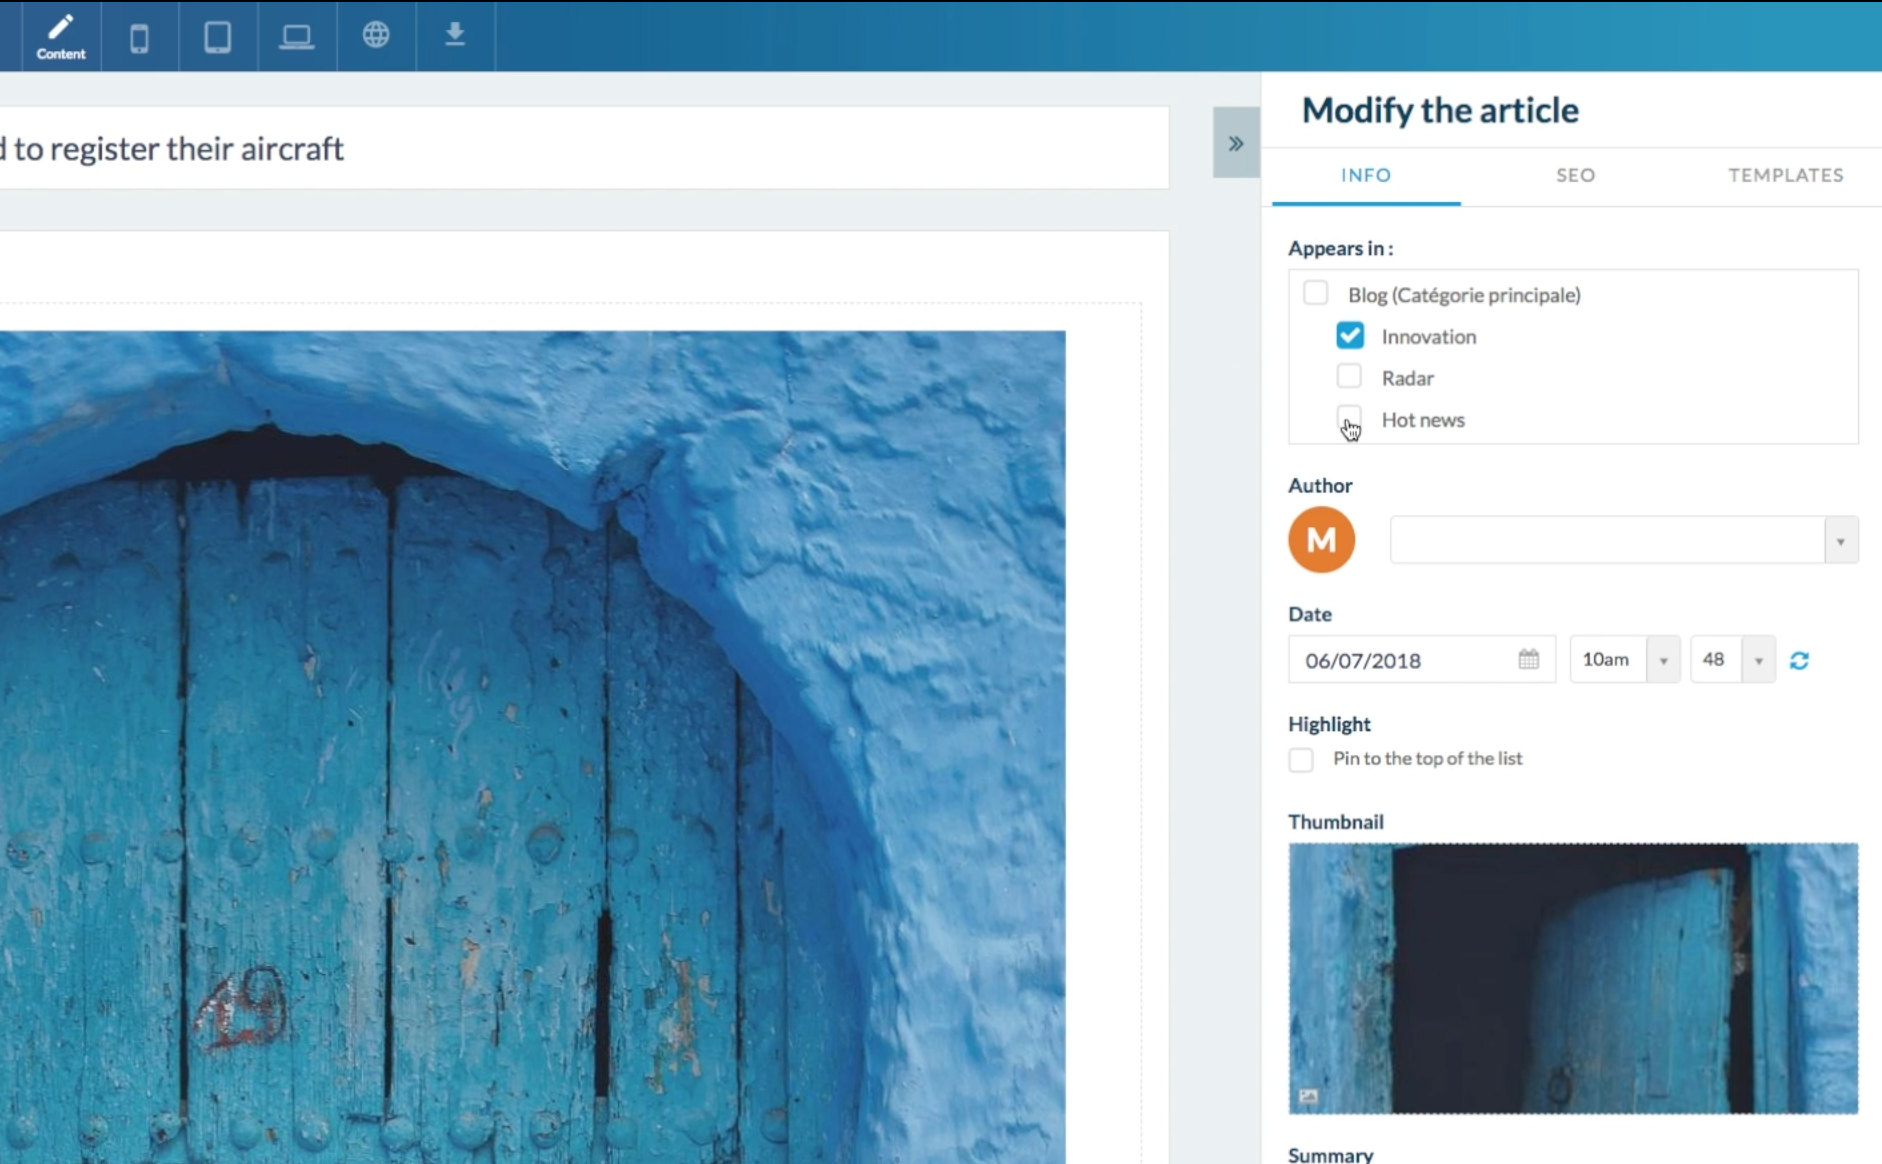Click the globe icon in toolbar
Viewport: 1882px width, 1164px height.
tap(376, 35)
